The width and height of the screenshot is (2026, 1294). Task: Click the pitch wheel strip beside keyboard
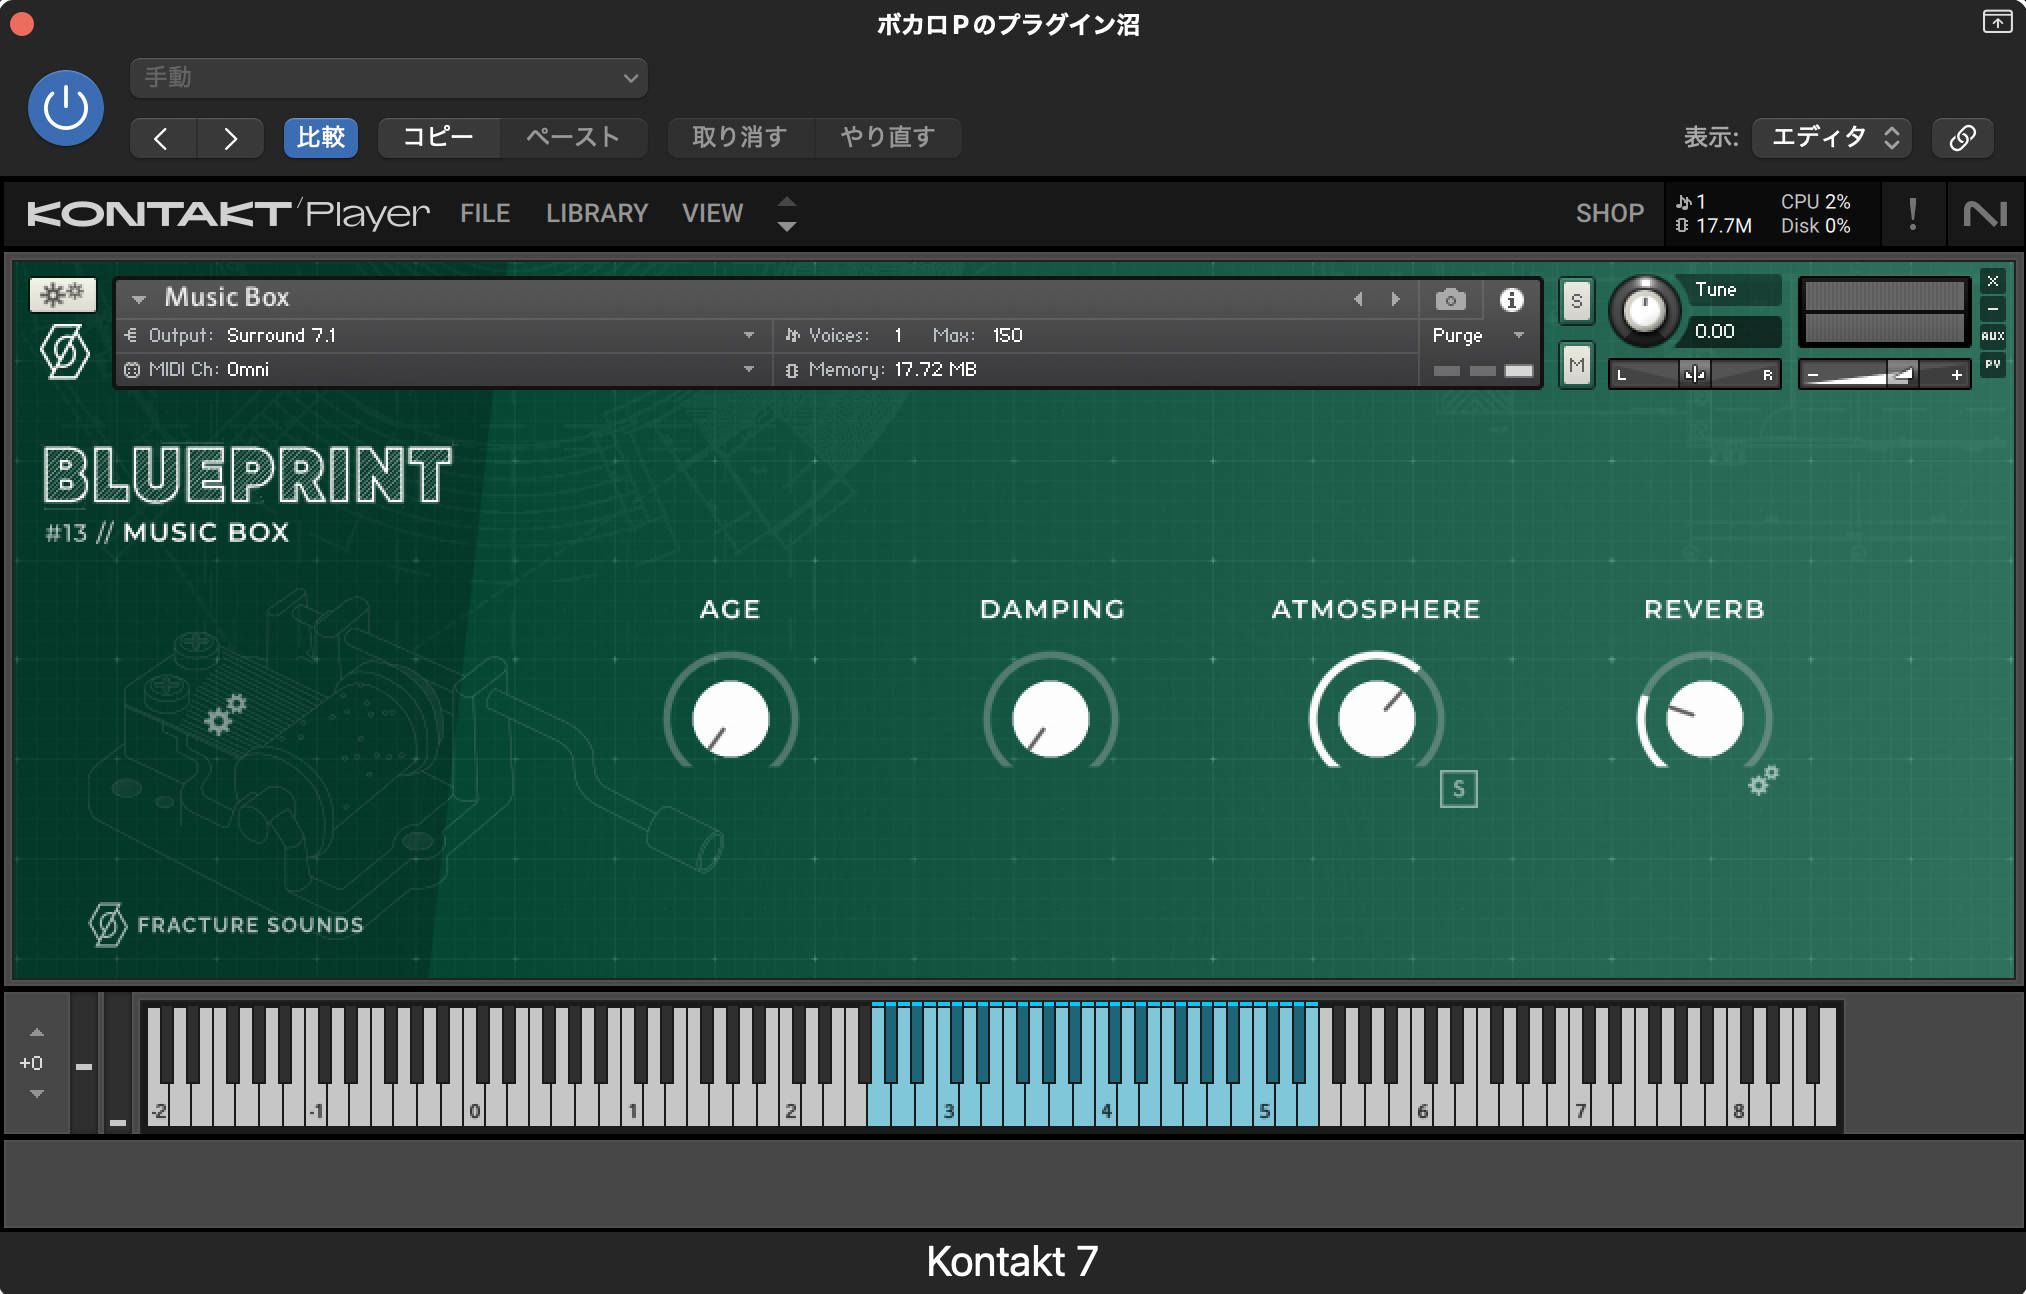(x=84, y=1062)
